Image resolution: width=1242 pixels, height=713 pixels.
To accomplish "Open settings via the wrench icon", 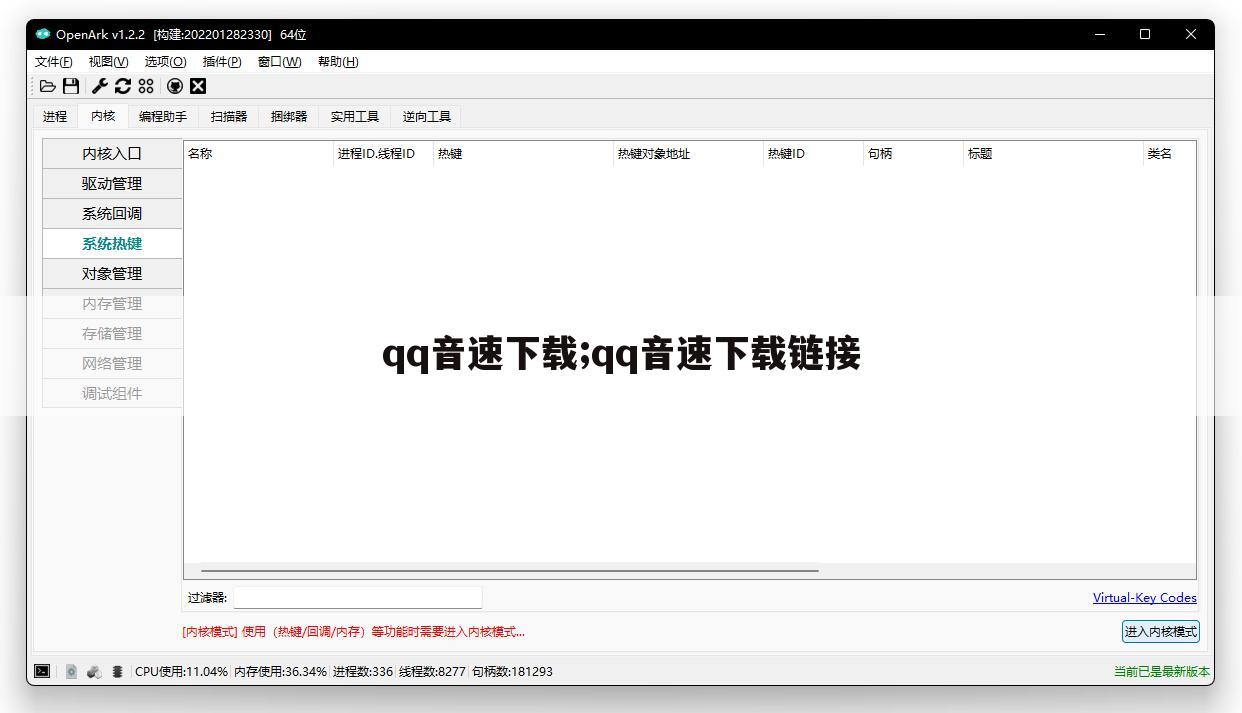I will coord(99,86).
